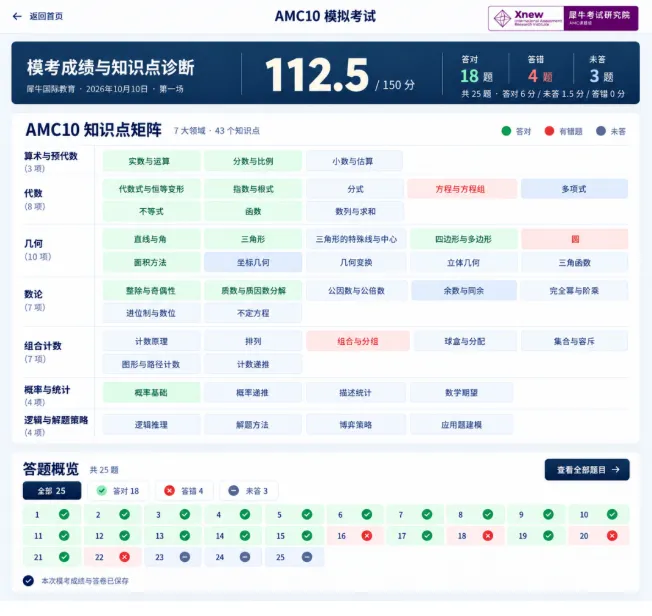The width and height of the screenshot is (652, 616).
Task: Select the 小数与估算 knowledge point
Action: pos(354,161)
